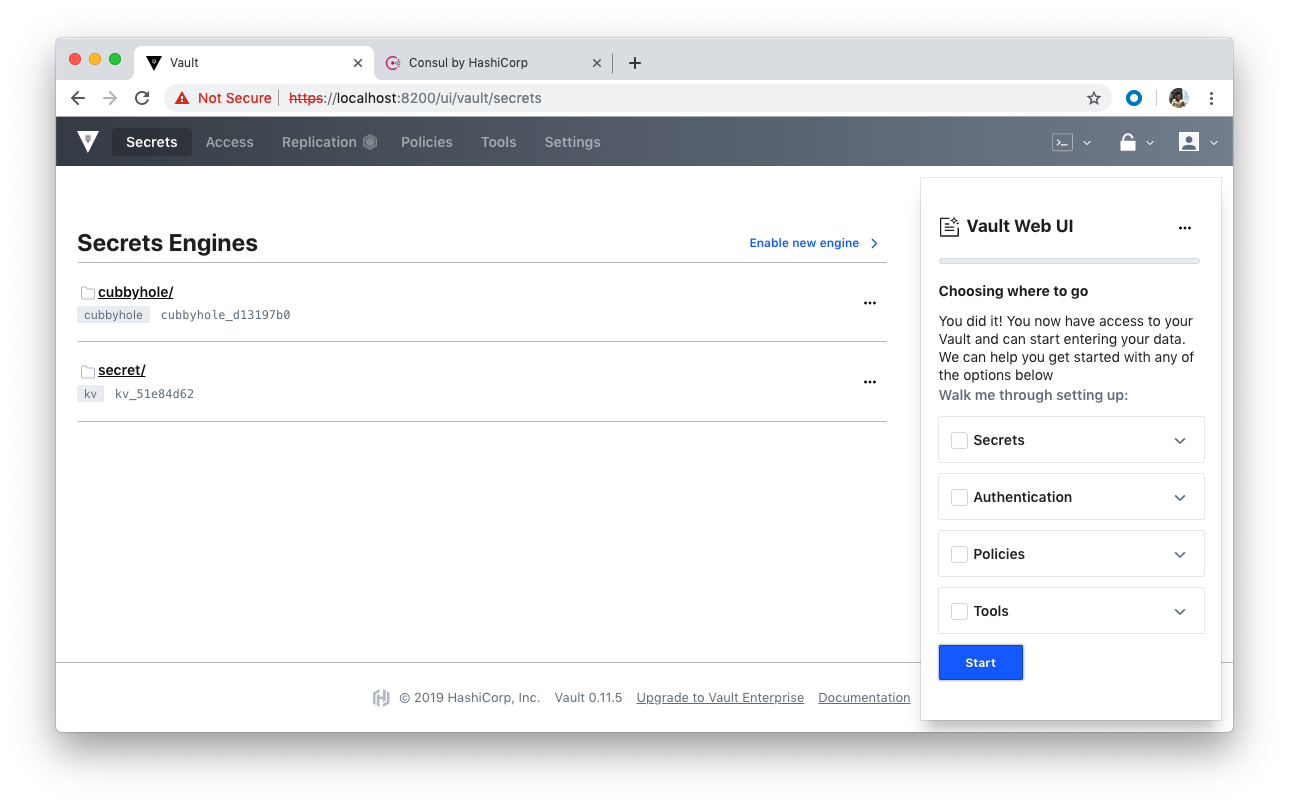Click the browser address bar URL
Viewport: 1289px width, 806px height.
(x=415, y=98)
